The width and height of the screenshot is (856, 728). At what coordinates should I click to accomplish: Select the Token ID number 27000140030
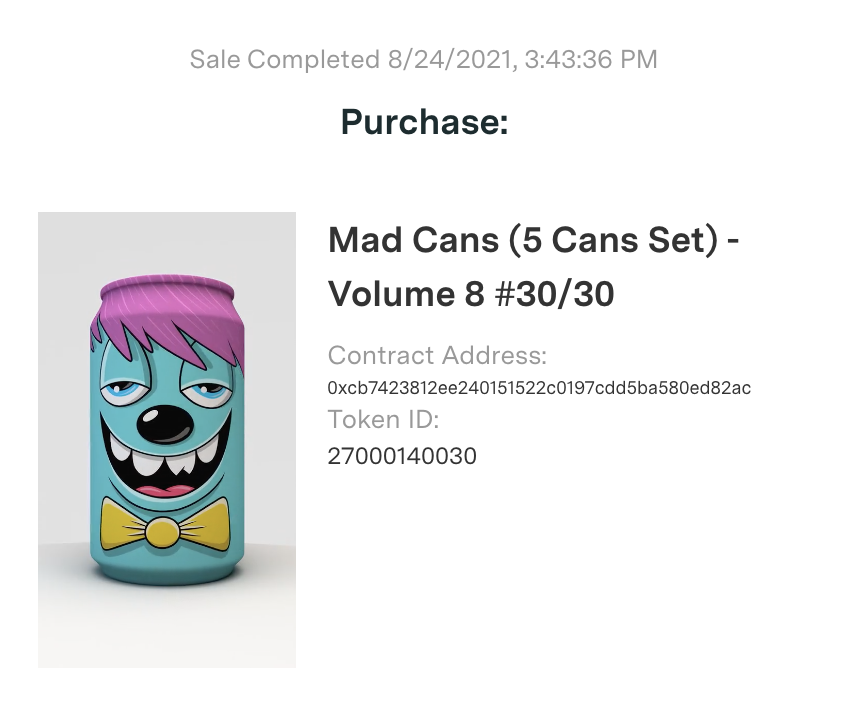[x=402, y=456]
